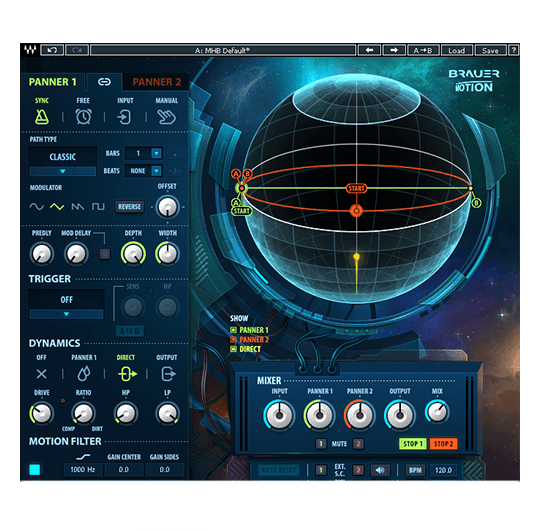Click the Mixer Output knob

(x=400, y=415)
